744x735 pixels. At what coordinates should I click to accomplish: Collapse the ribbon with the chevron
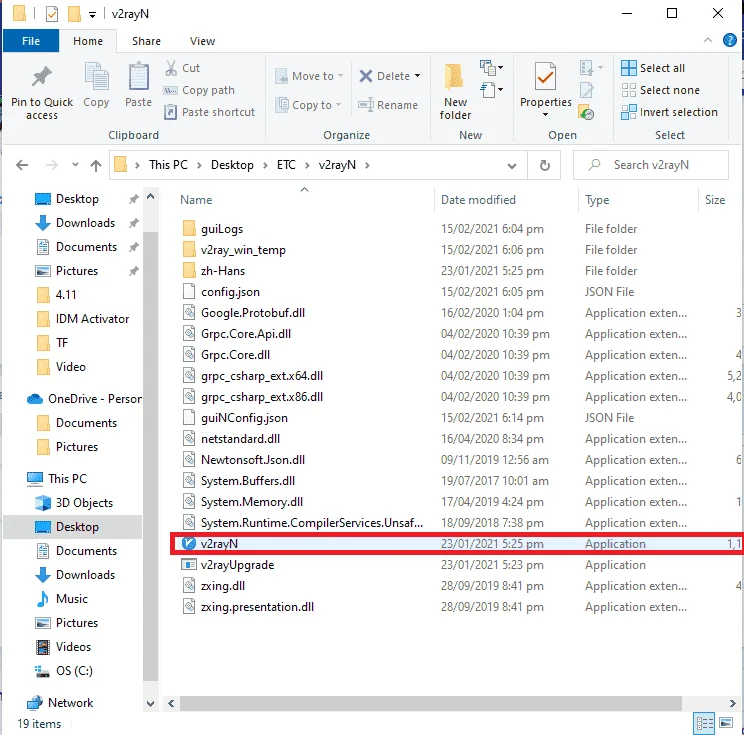click(x=707, y=40)
